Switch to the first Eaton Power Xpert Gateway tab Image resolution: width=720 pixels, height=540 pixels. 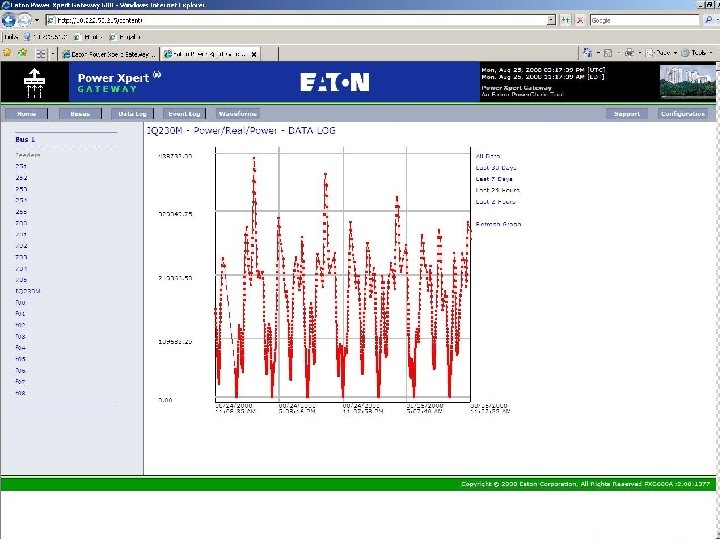tap(109, 54)
